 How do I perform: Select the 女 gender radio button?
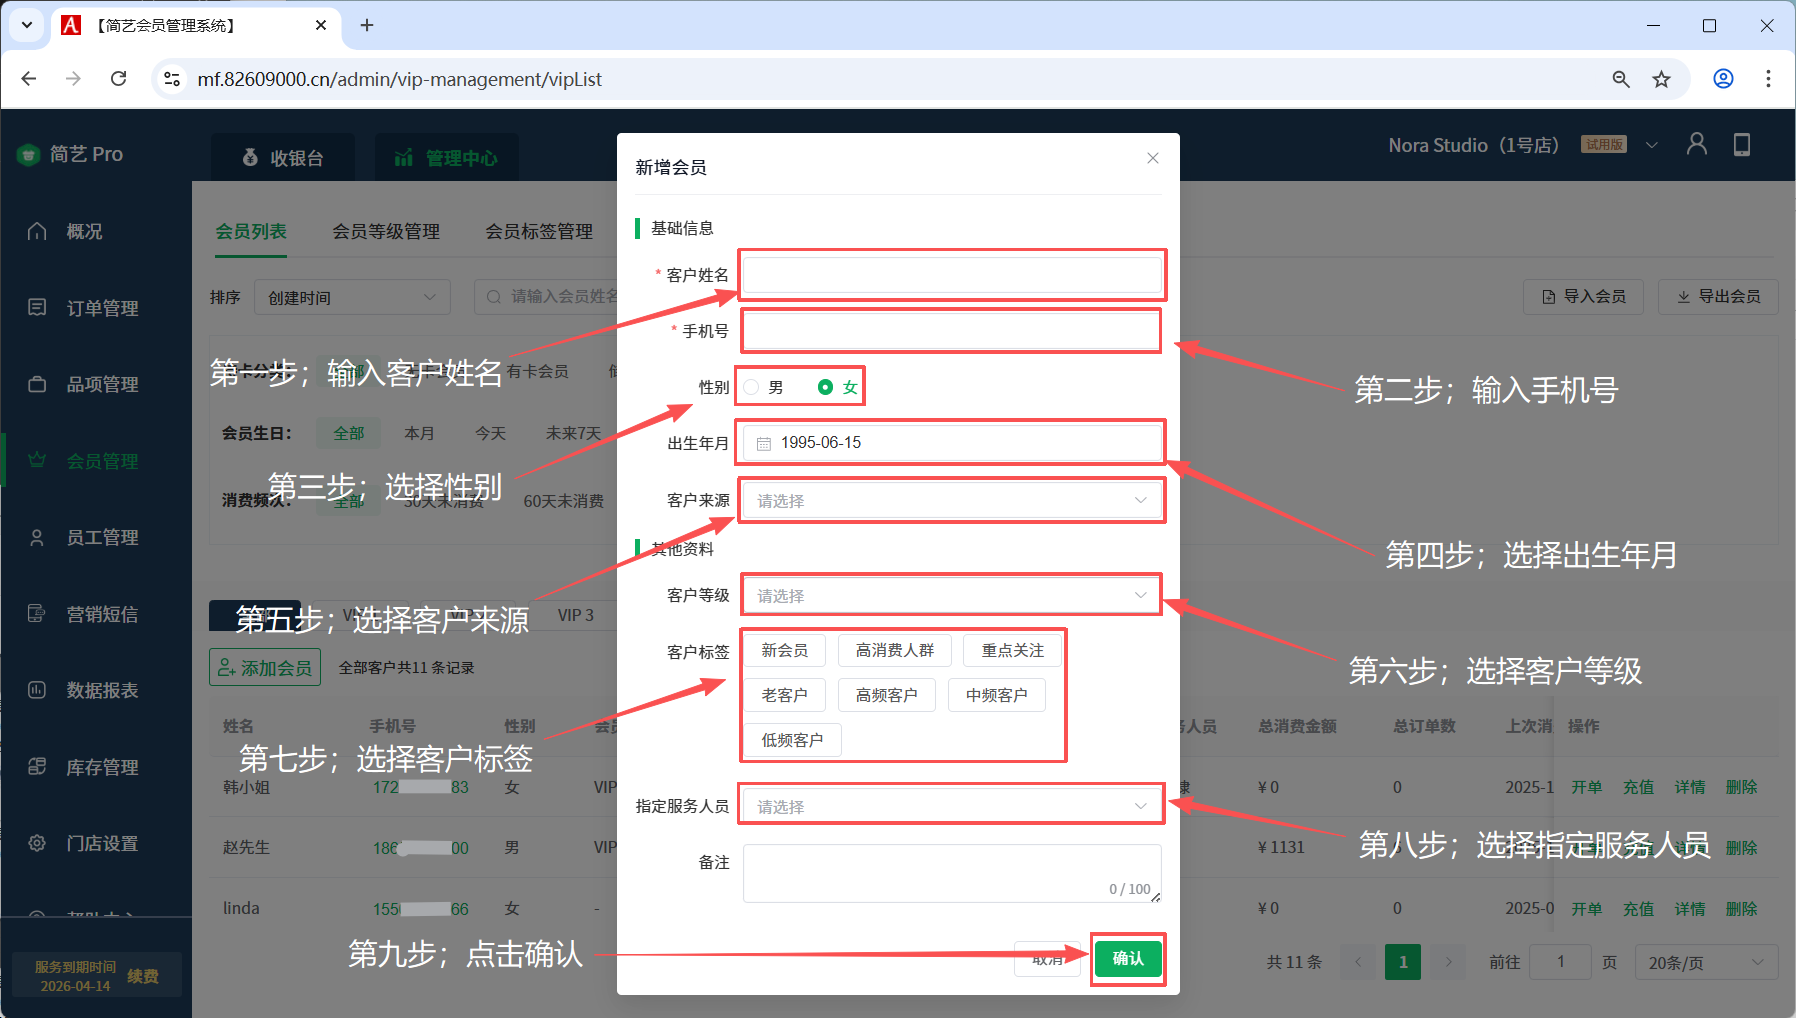pos(825,387)
